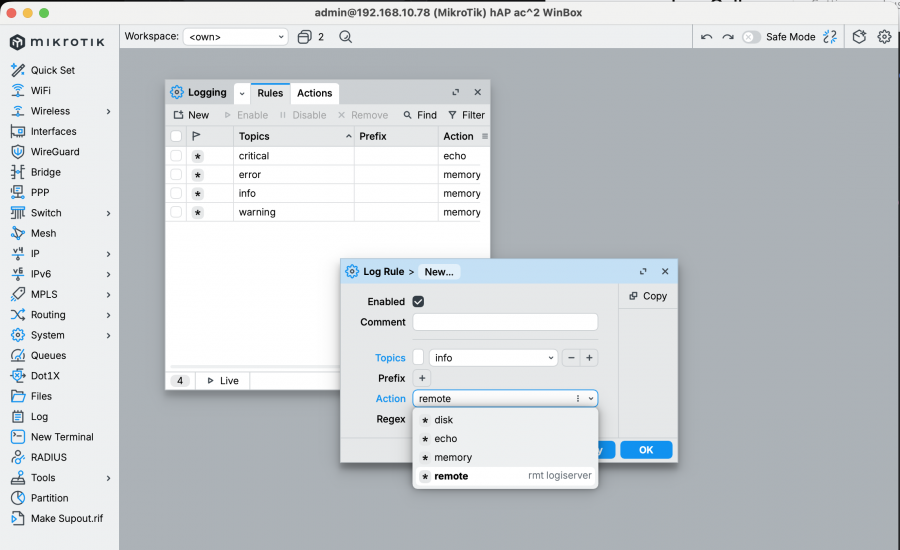Click the options dots in Action field
The height and width of the screenshot is (550, 900).
click(577, 398)
